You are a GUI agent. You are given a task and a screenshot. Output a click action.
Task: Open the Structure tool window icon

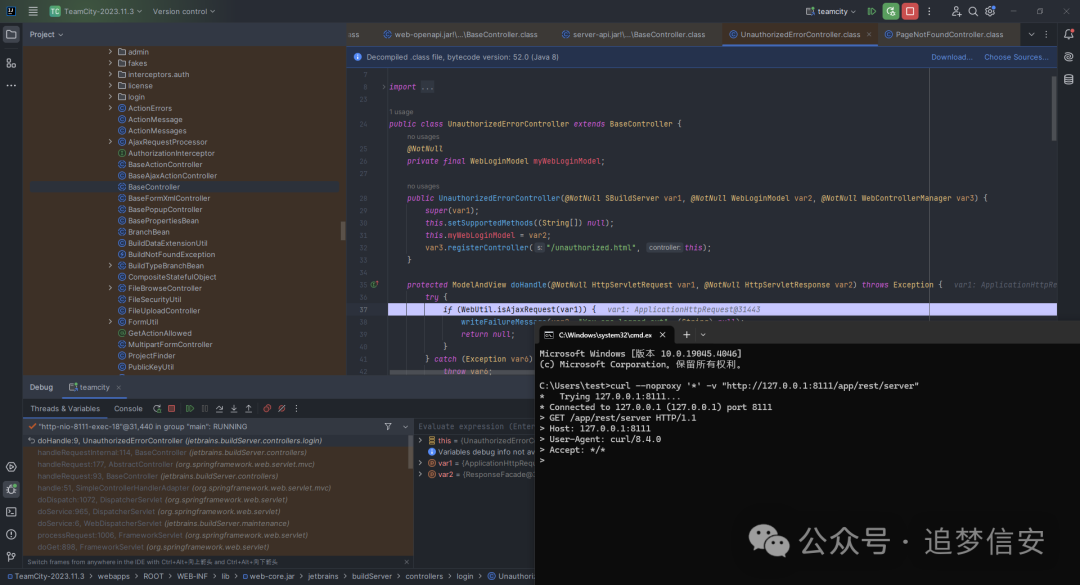click(11, 63)
